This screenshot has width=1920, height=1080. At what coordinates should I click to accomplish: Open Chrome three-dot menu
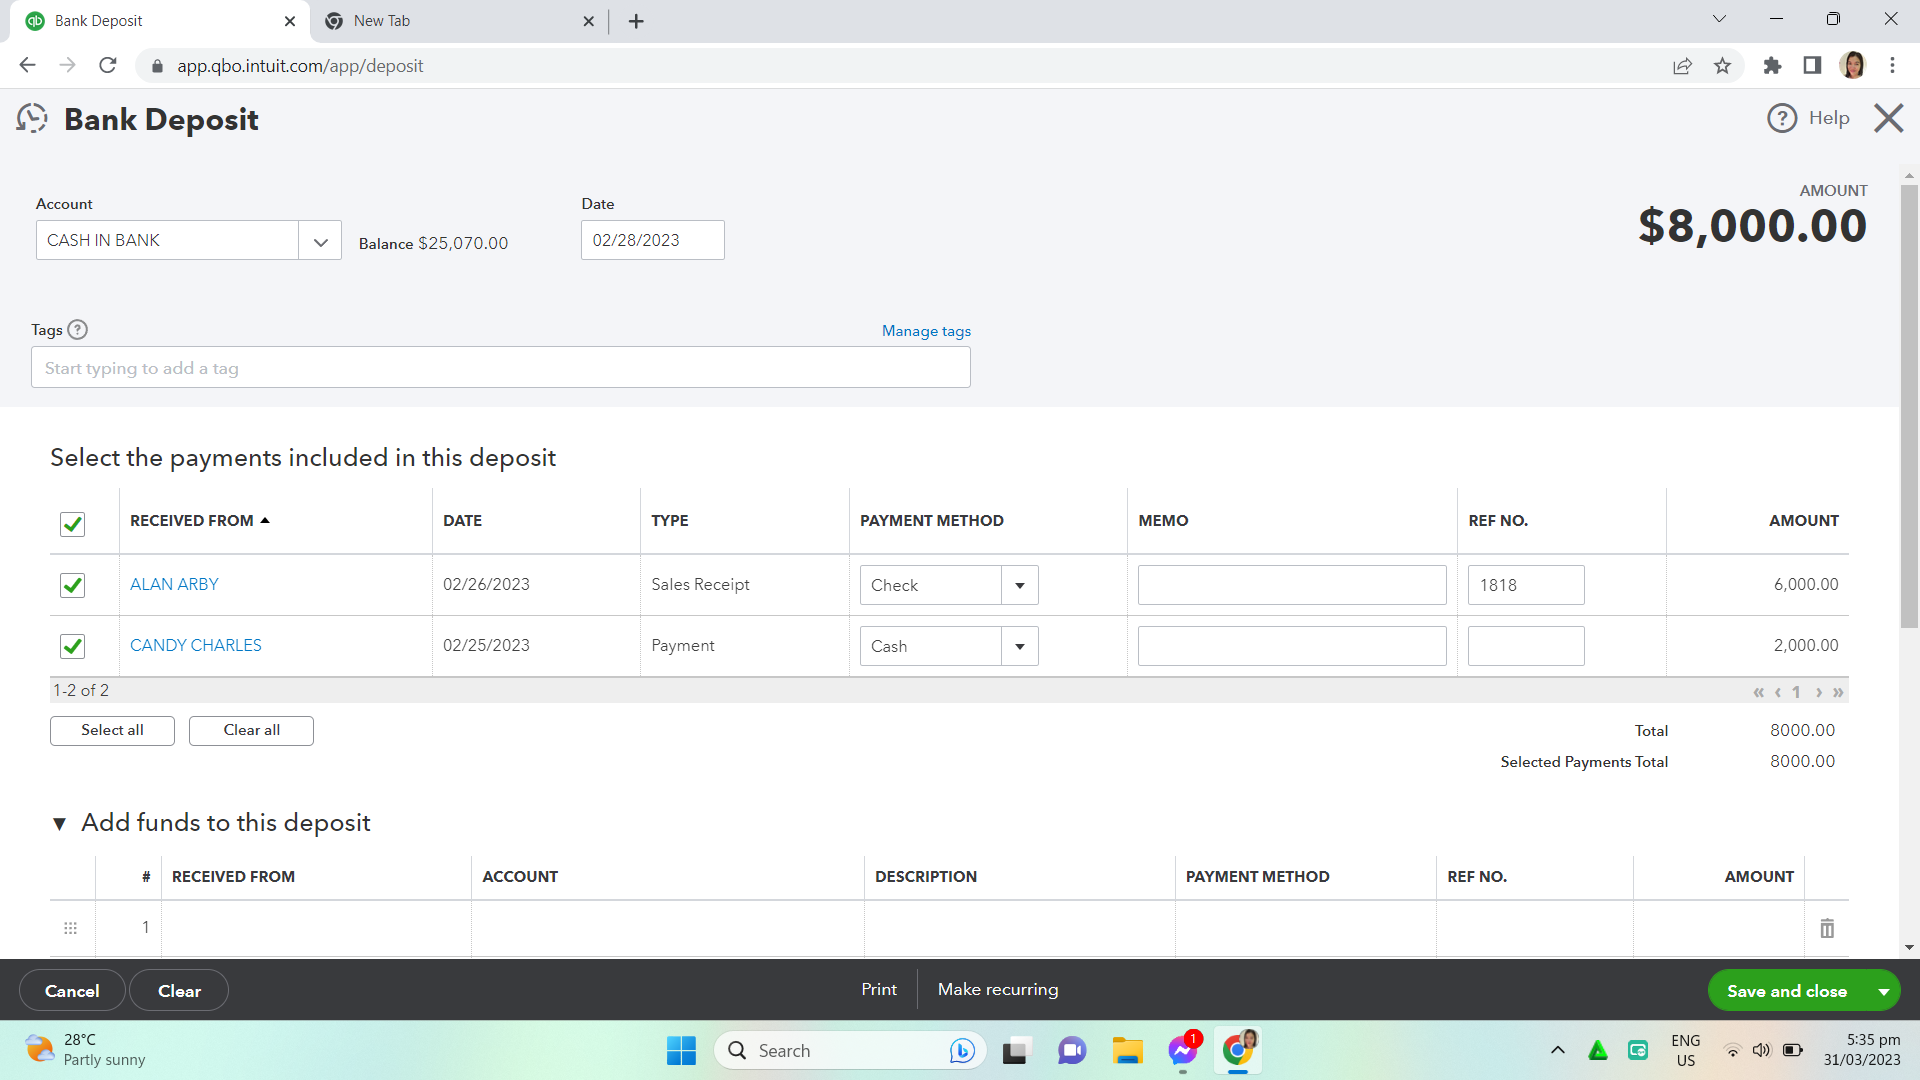click(x=1892, y=65)
